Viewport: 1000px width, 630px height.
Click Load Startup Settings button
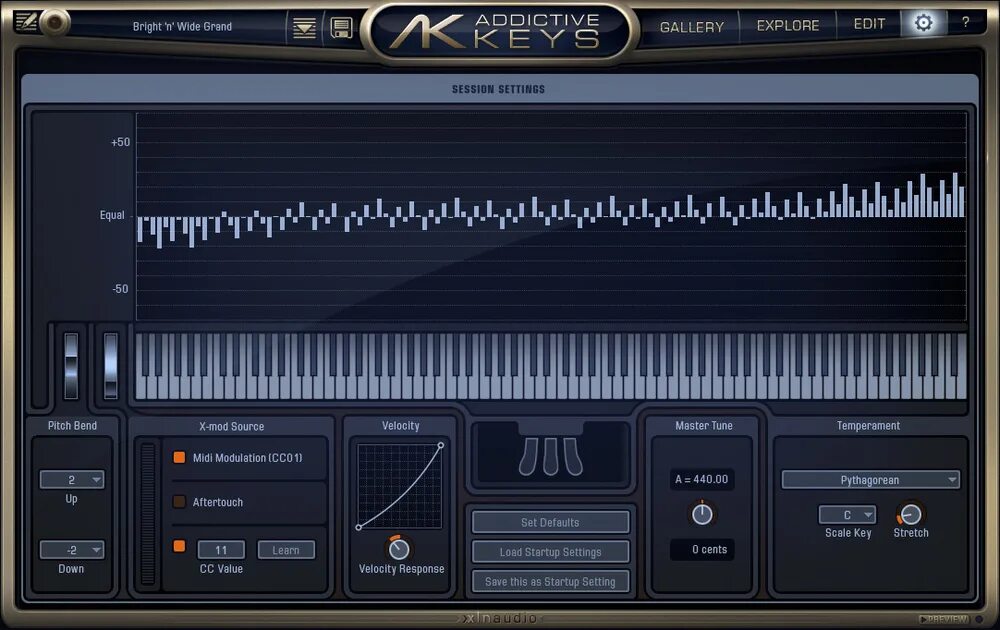pyautogui.click(x=550, y=552)
